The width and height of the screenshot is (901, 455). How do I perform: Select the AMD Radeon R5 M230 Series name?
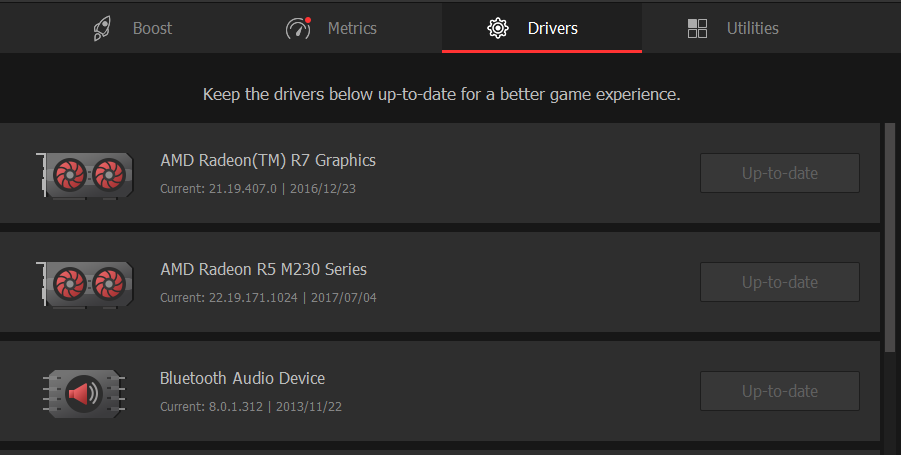point(263,269)
